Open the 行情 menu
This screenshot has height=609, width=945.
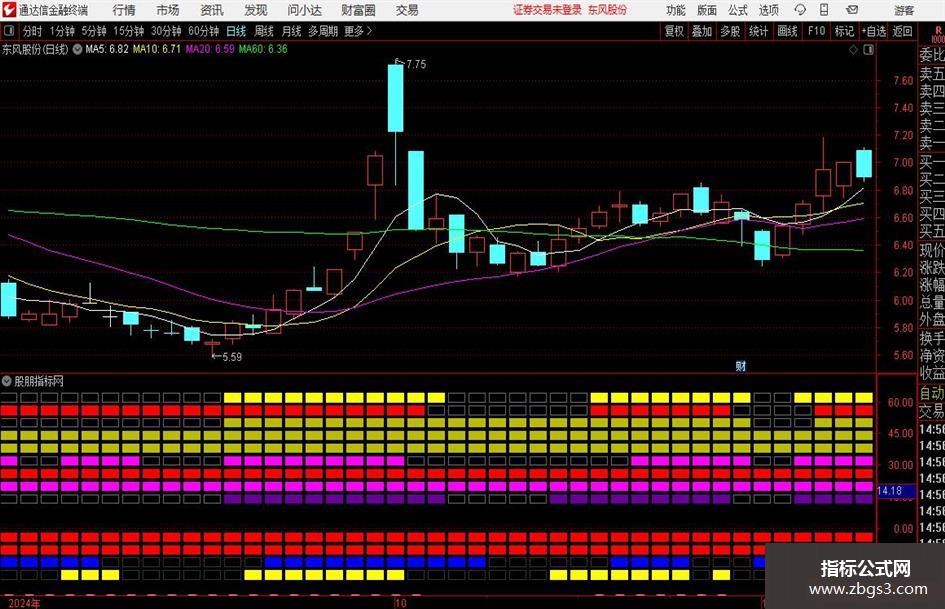[x=124, y=10]
